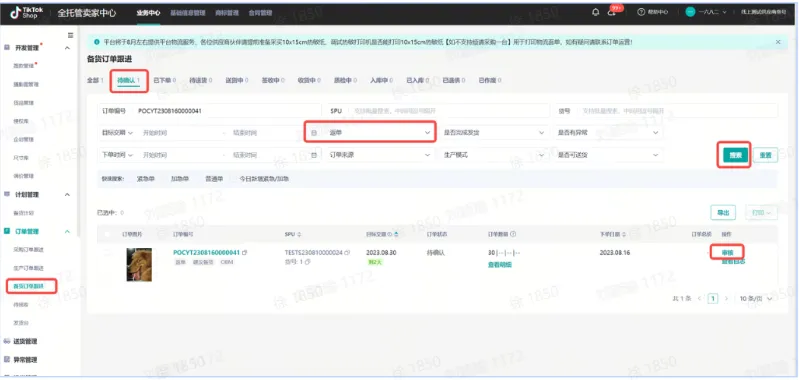Sort table by the 下单日期 column arrows
The width and height of the screenshot is (799, 380).
624,234
